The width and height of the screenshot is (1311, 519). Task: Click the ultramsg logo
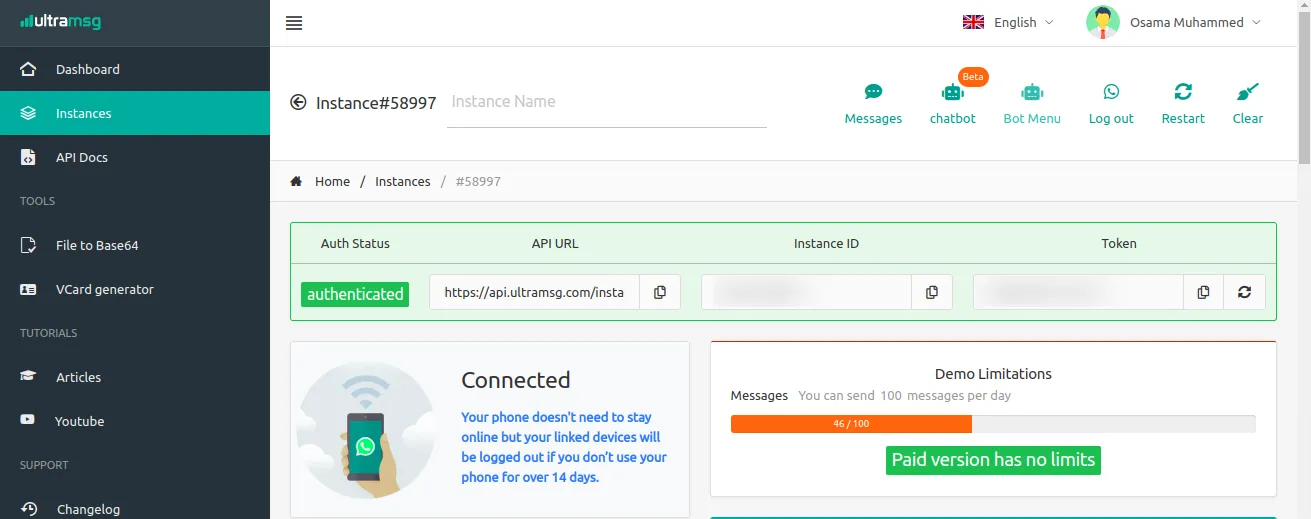[60, 21]
